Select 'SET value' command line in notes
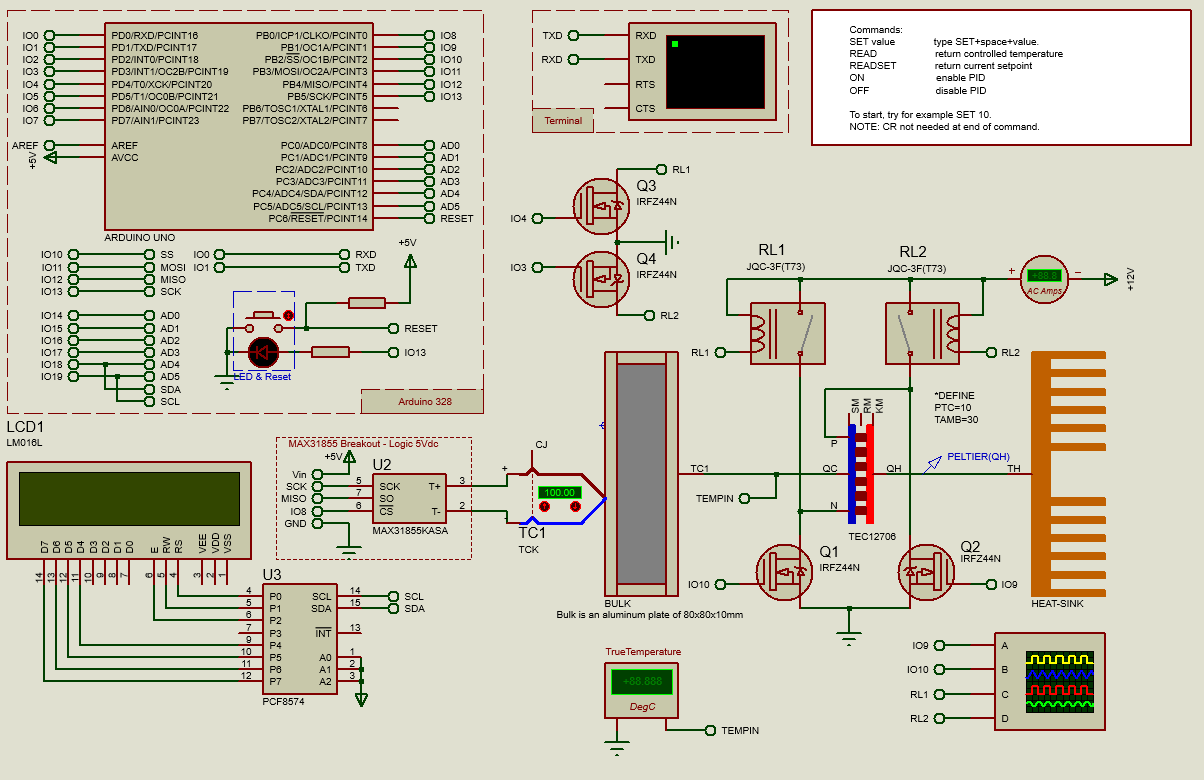Screen dimensions: 1204x780 944,42
